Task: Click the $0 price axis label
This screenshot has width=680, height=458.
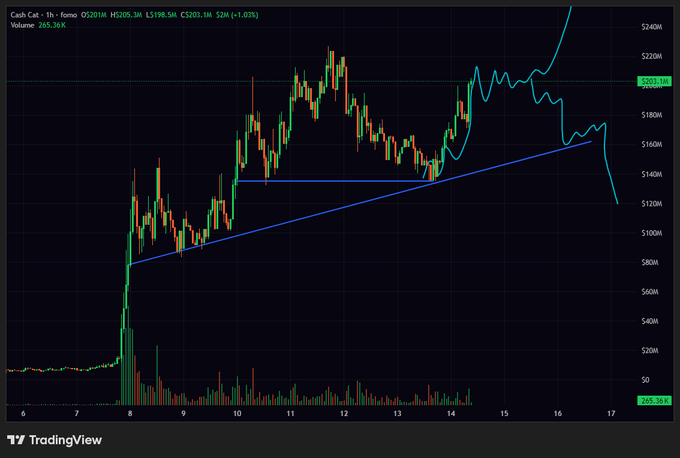Action: click(x=645, y=380)
